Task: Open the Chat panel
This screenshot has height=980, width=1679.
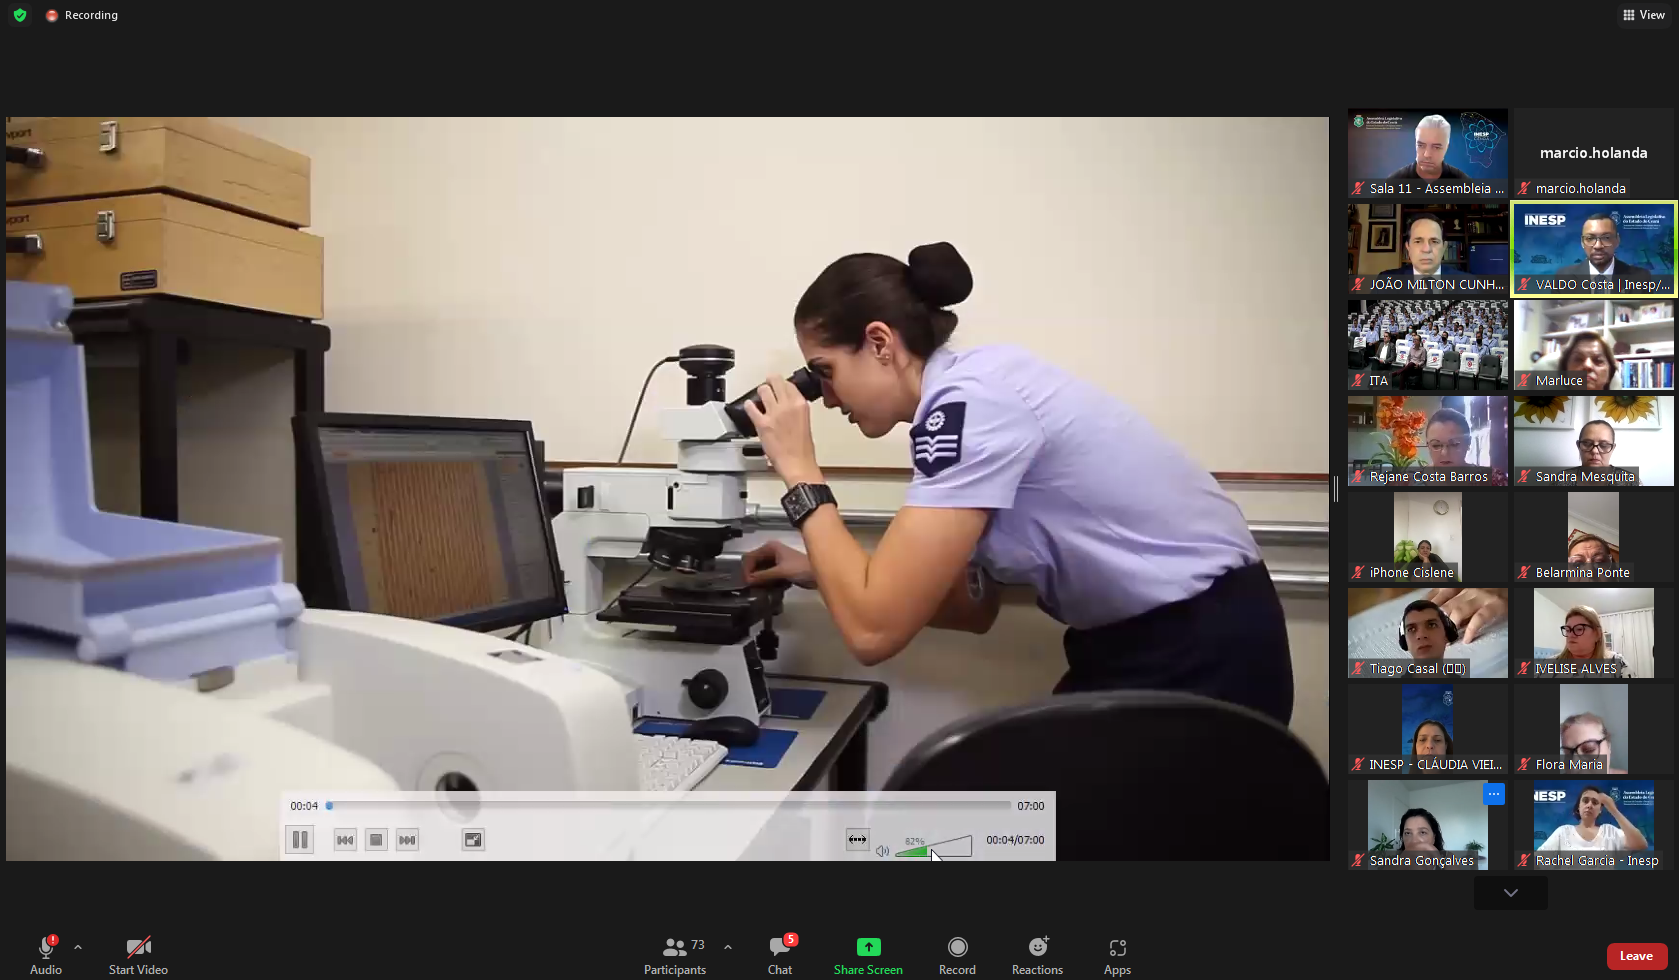Action: pos(780,954)
